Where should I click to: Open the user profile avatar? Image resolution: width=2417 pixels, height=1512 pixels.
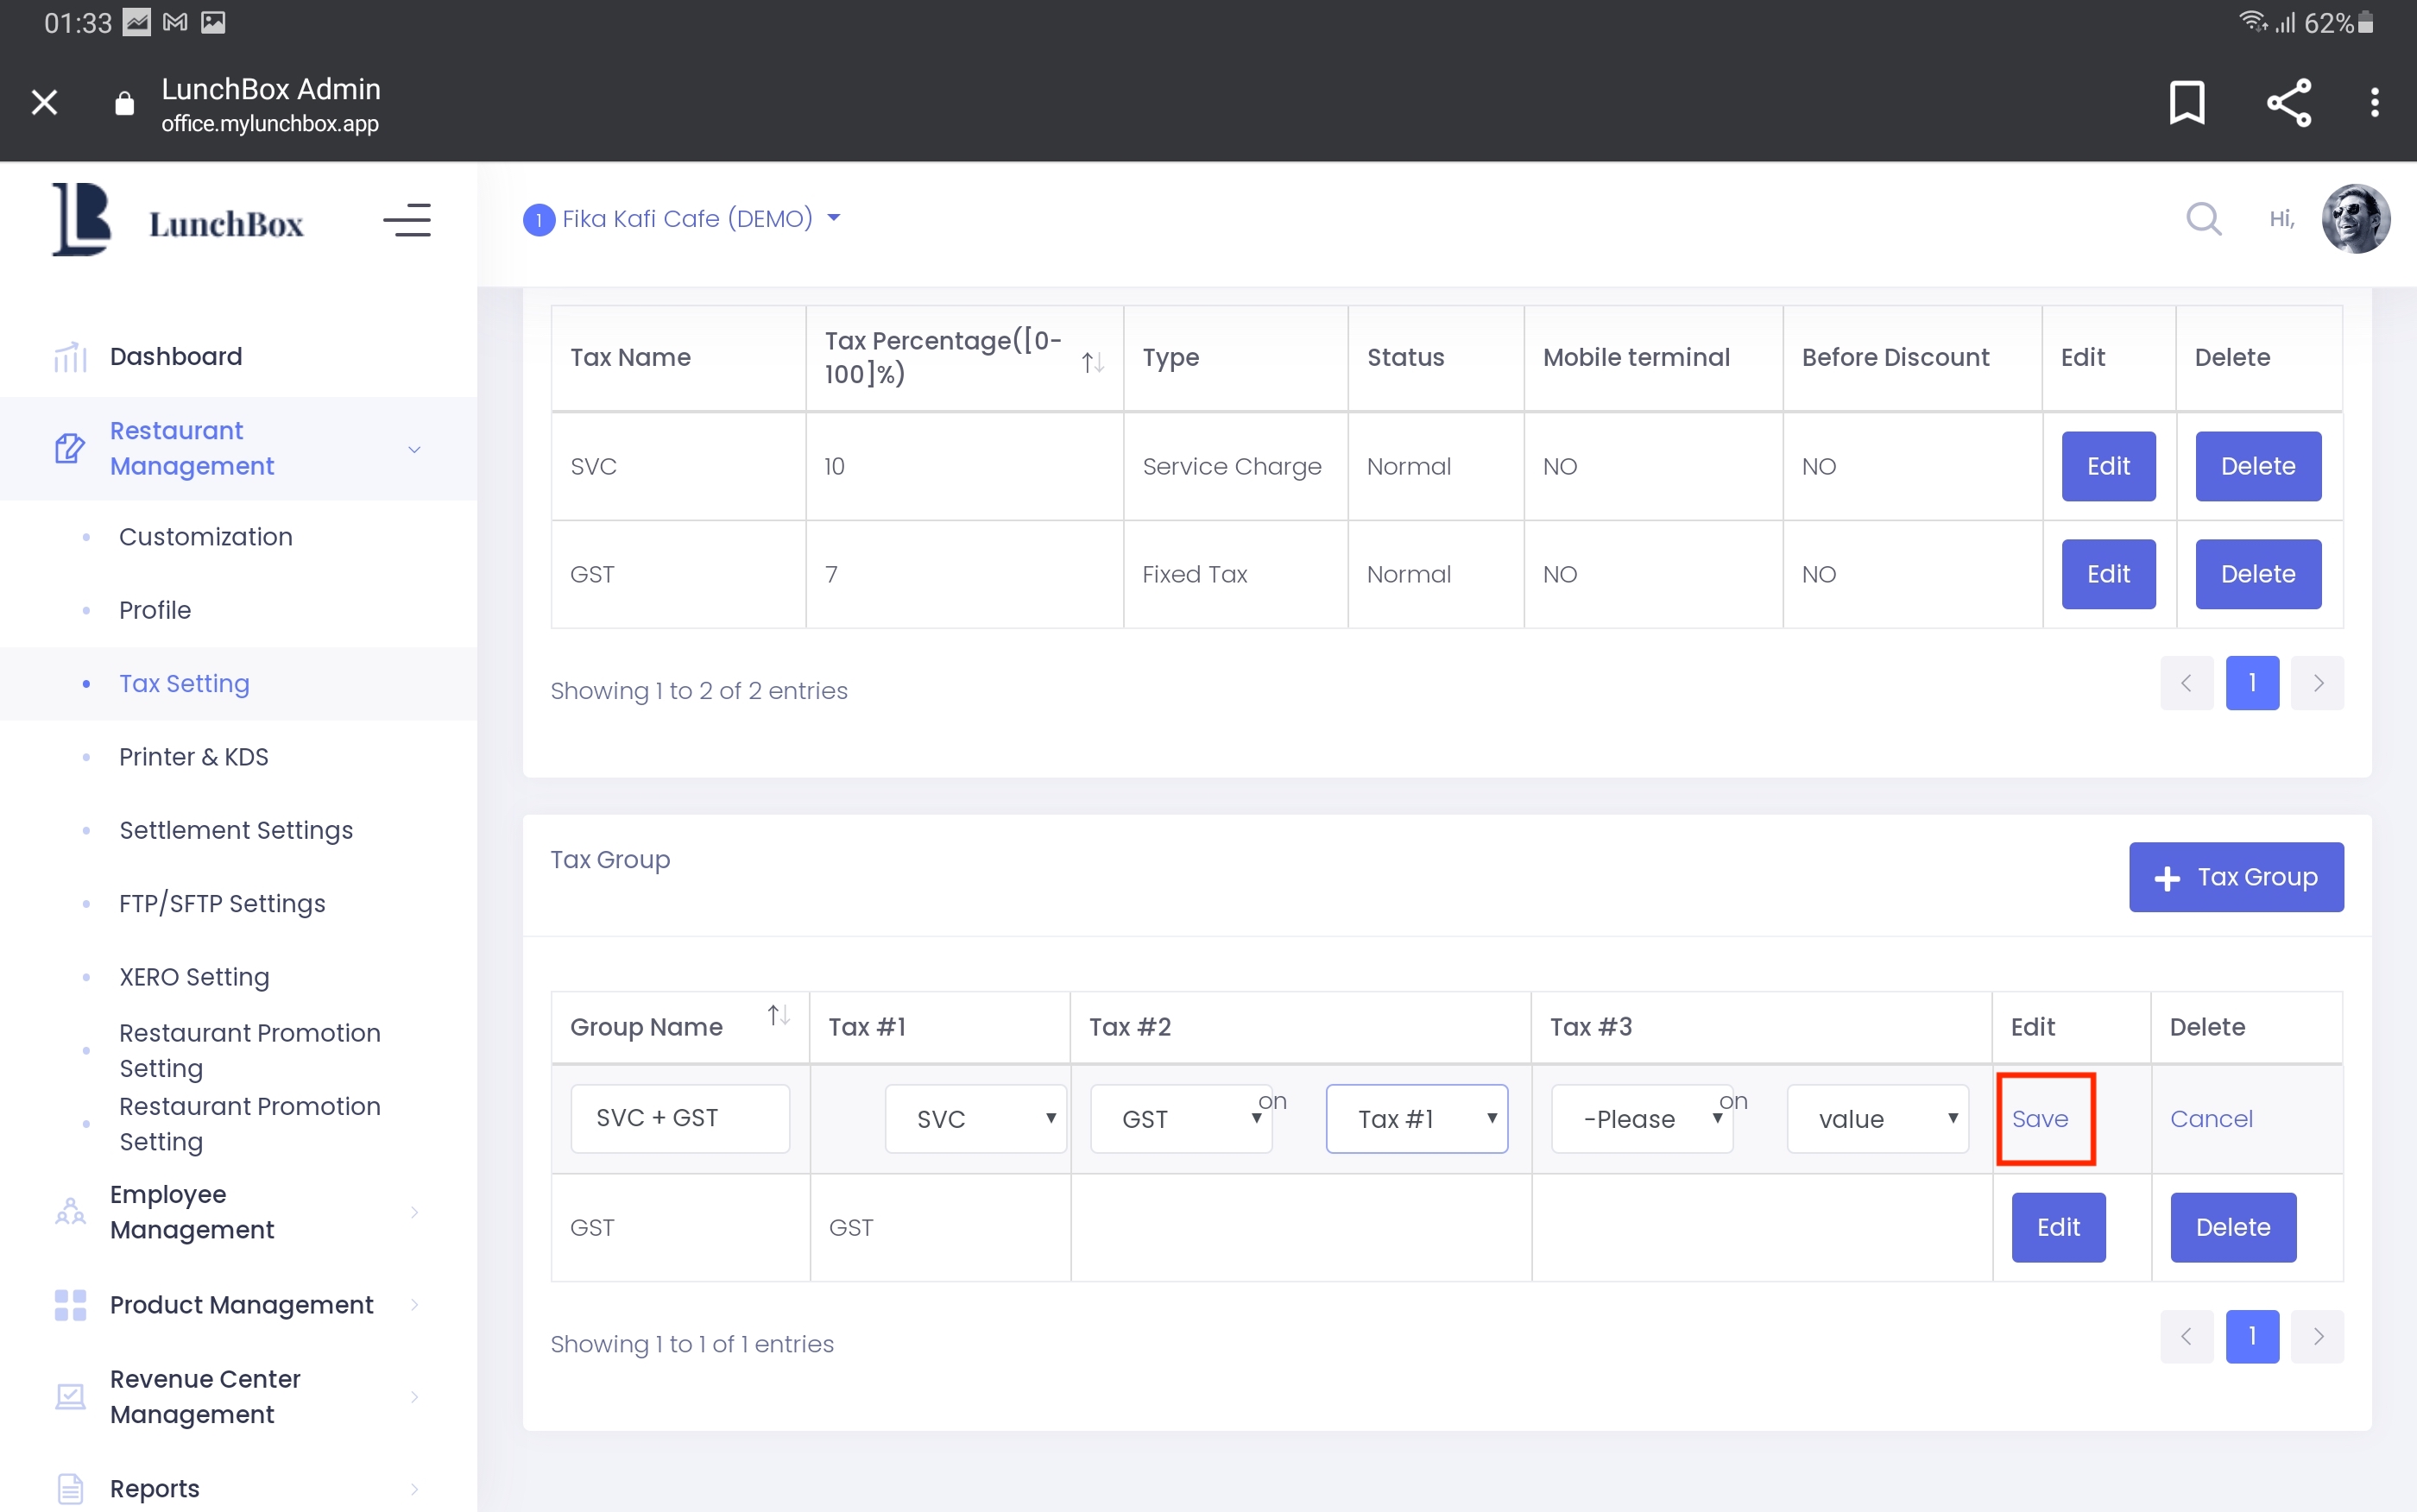2354,218
